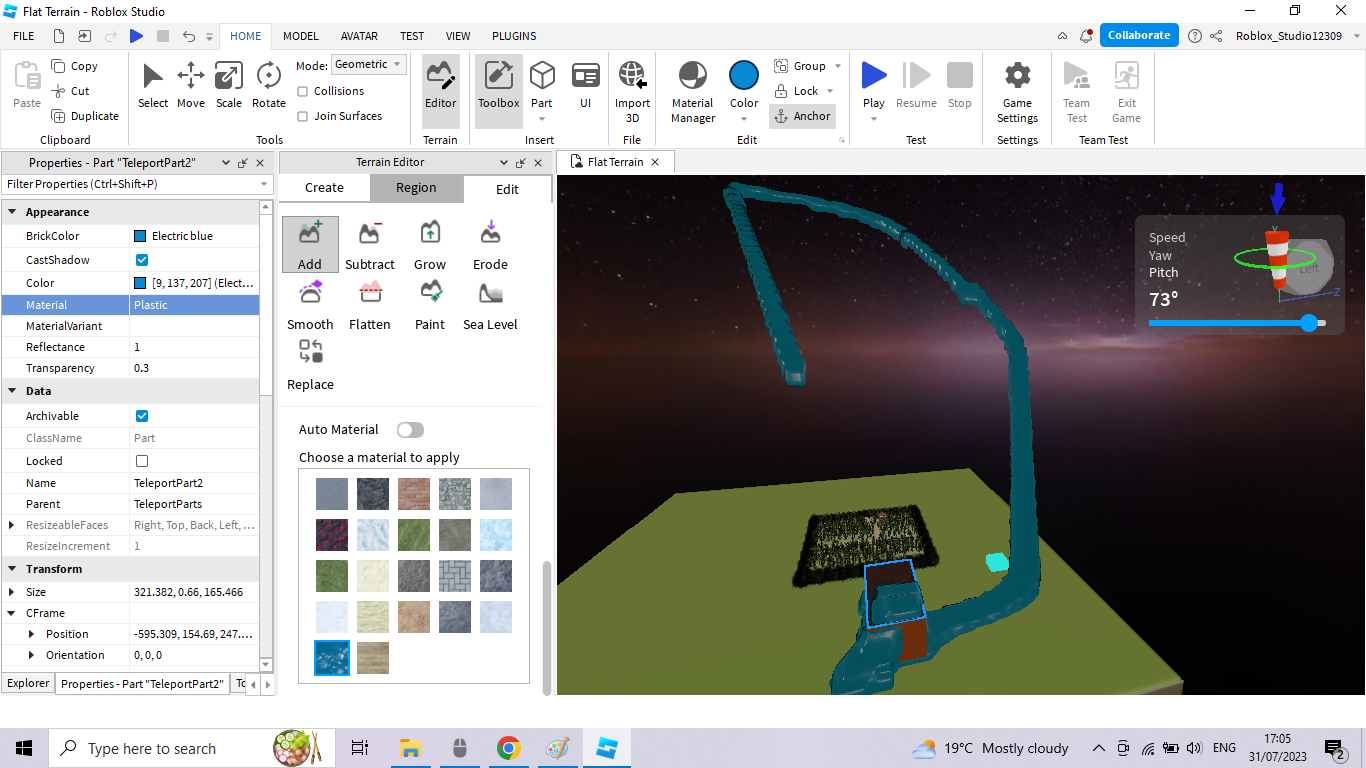Click the Duplicate button
The width and height of the screenshot is (1366, 768).
tap(85, 116)
